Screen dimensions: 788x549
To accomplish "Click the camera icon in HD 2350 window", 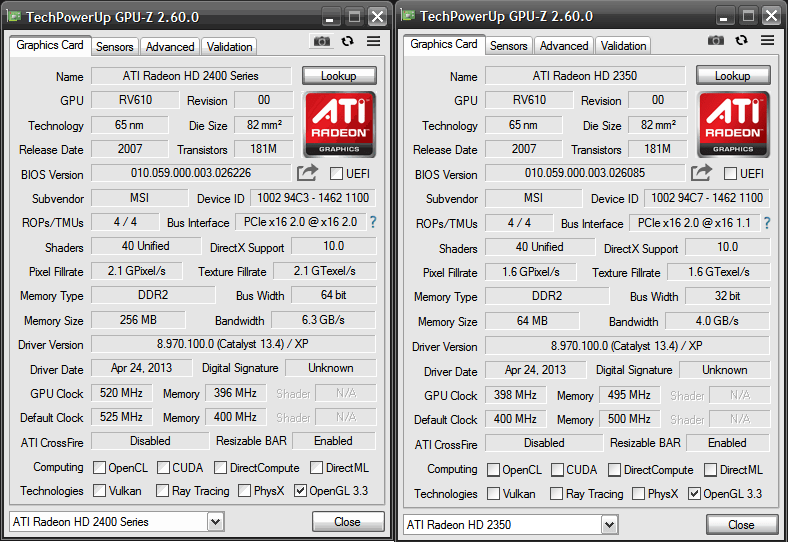I will click(716, 40).
